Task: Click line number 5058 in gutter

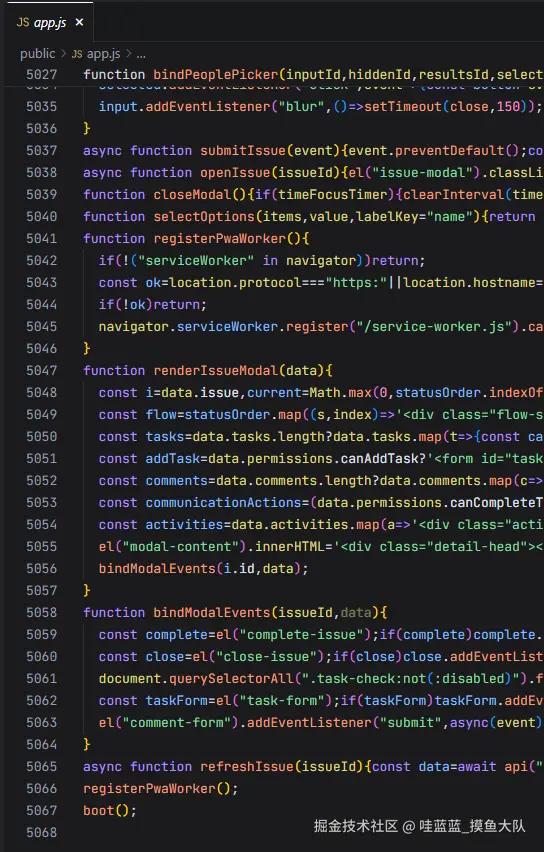Action: (42, 612)
